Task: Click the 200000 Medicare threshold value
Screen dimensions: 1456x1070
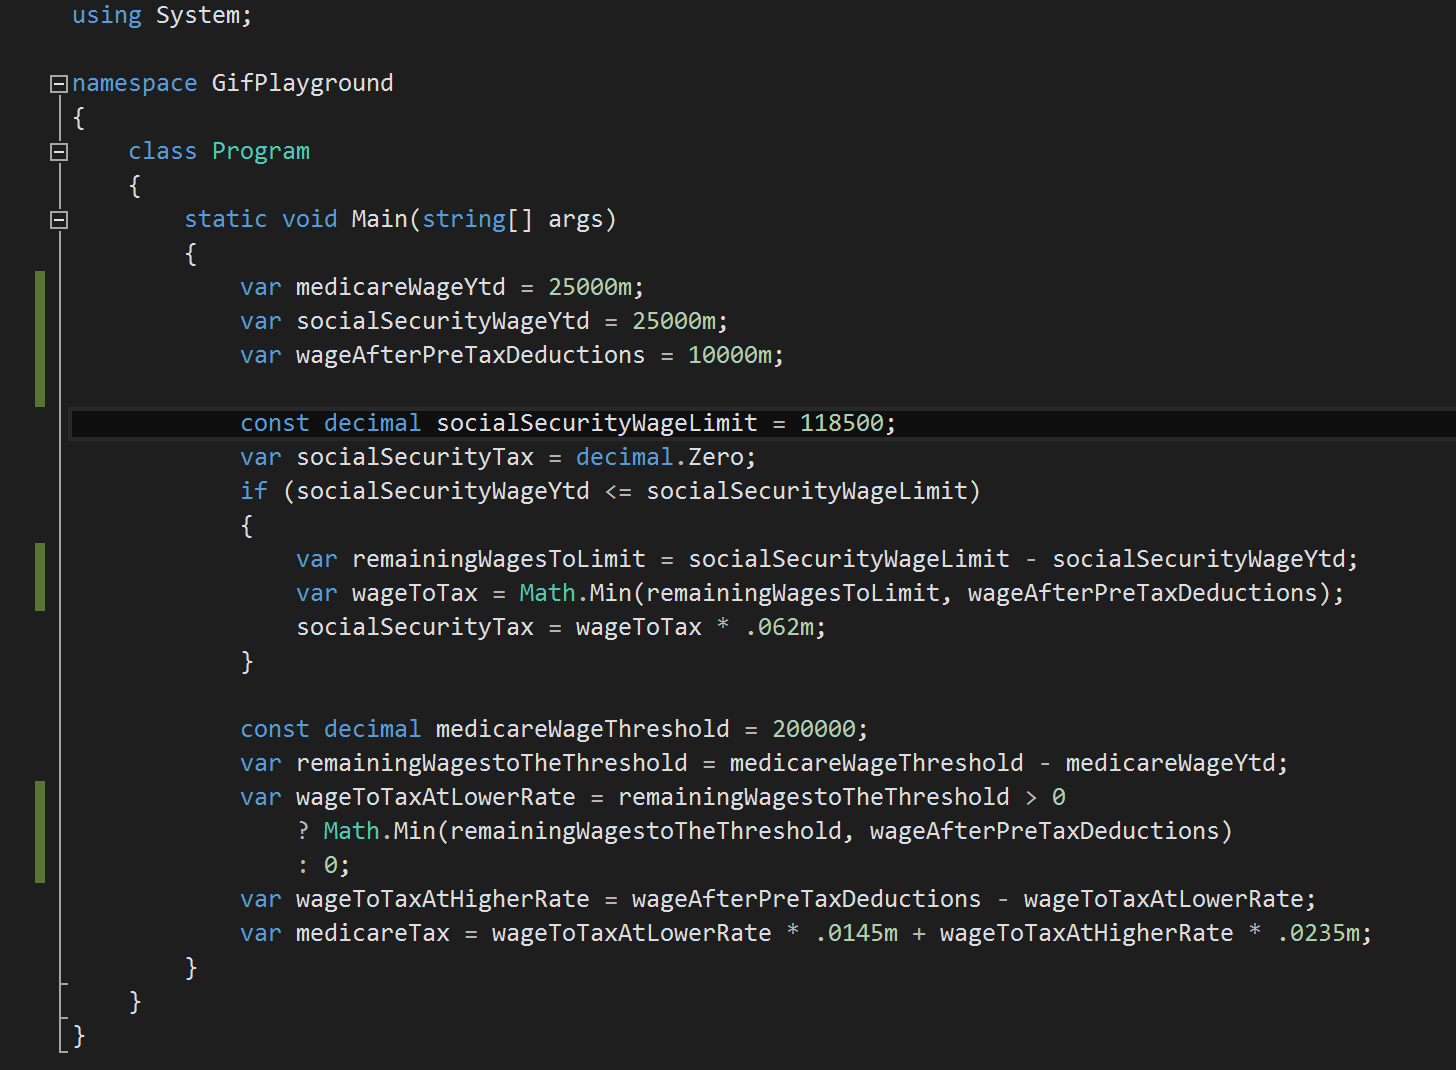Action: click(813, 729)
